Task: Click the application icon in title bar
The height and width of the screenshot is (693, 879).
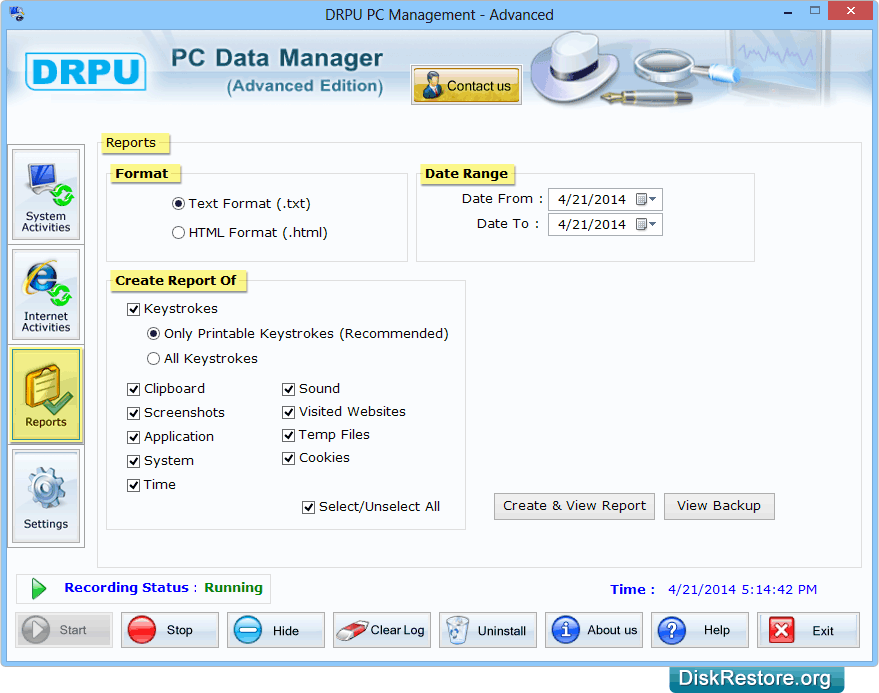Action: [17, 13]
